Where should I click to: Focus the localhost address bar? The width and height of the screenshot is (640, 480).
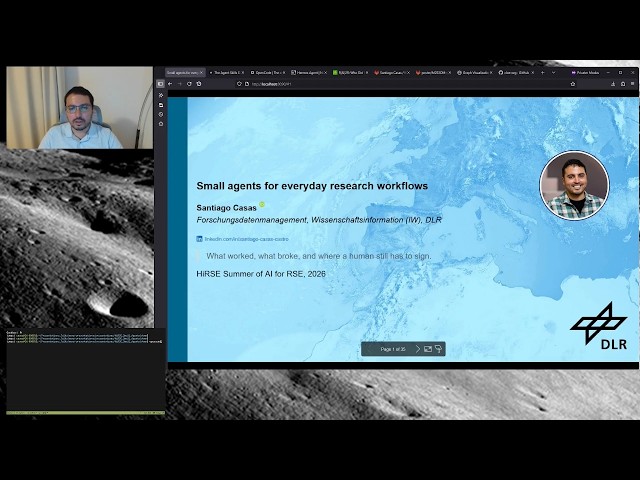click(x=404, y=84)
